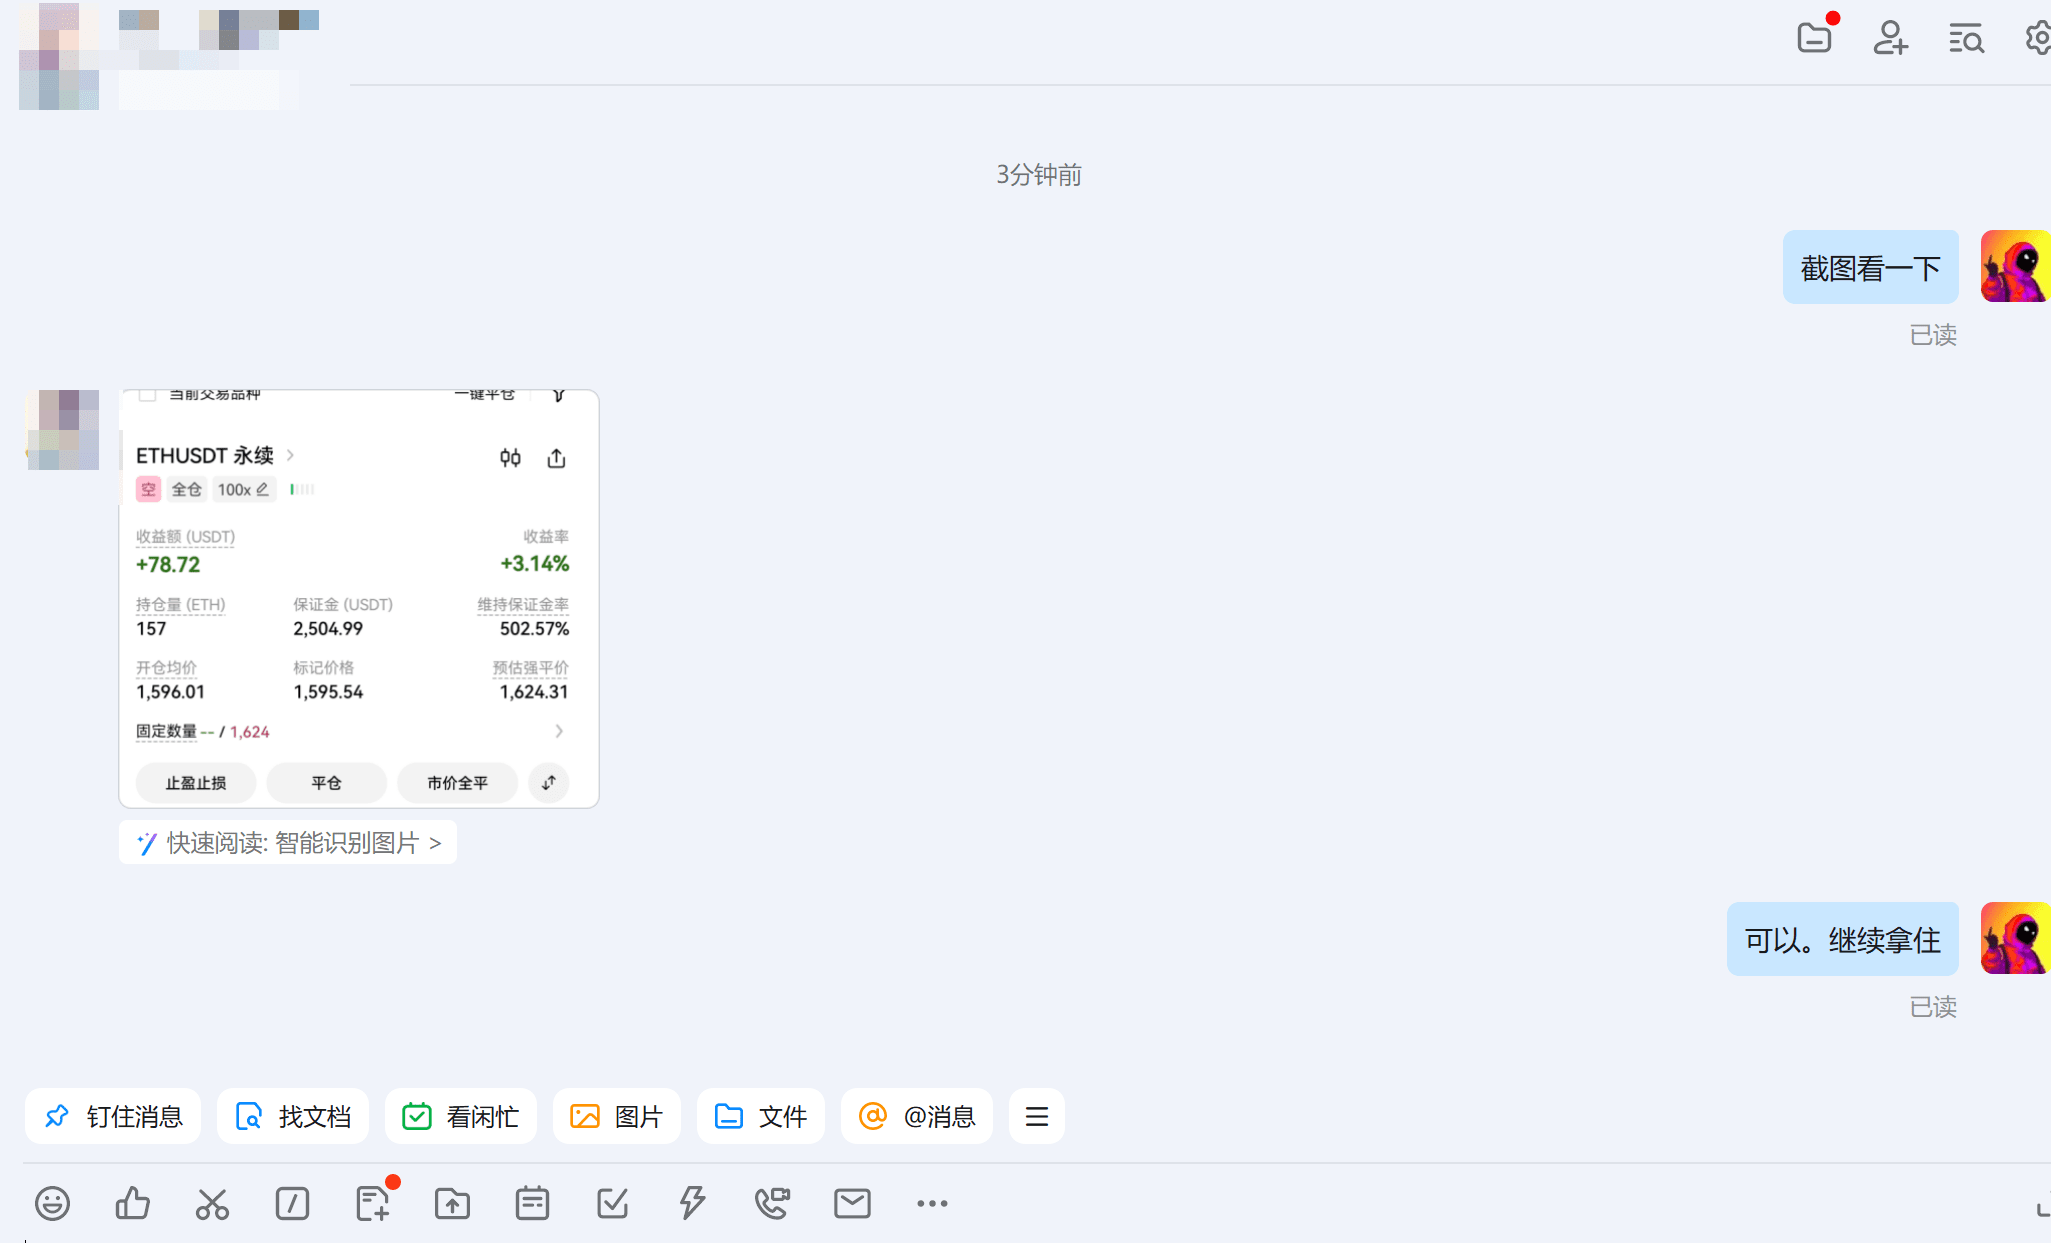Open the emoji picker
Screen dimensions: 2051x1243
coord(53,1203)
